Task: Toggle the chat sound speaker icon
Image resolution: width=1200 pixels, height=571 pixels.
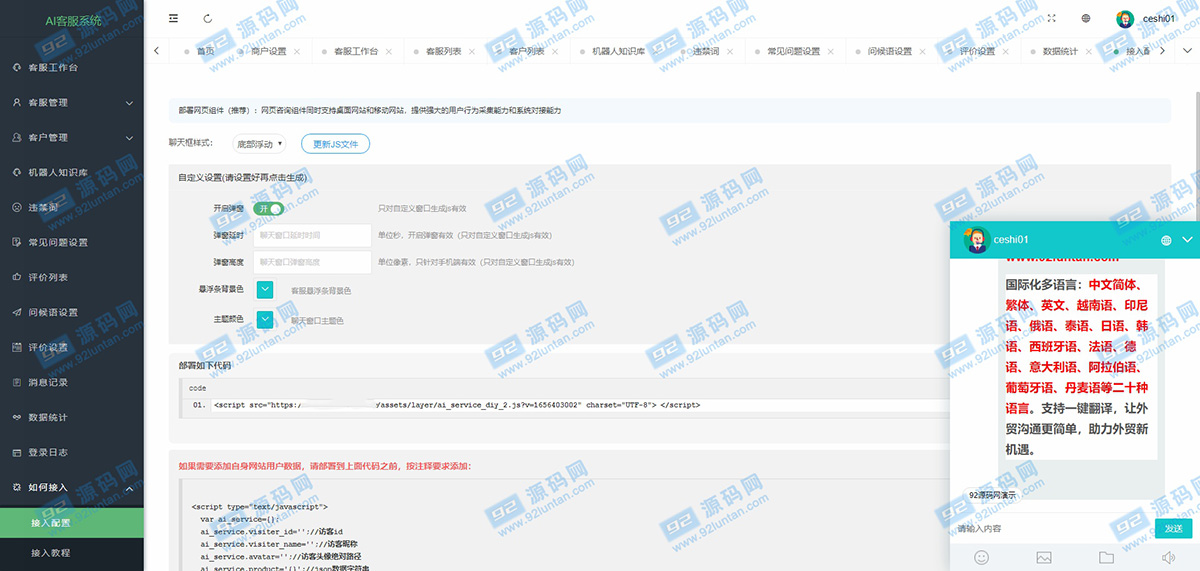Action: [x=1168, y=557]
